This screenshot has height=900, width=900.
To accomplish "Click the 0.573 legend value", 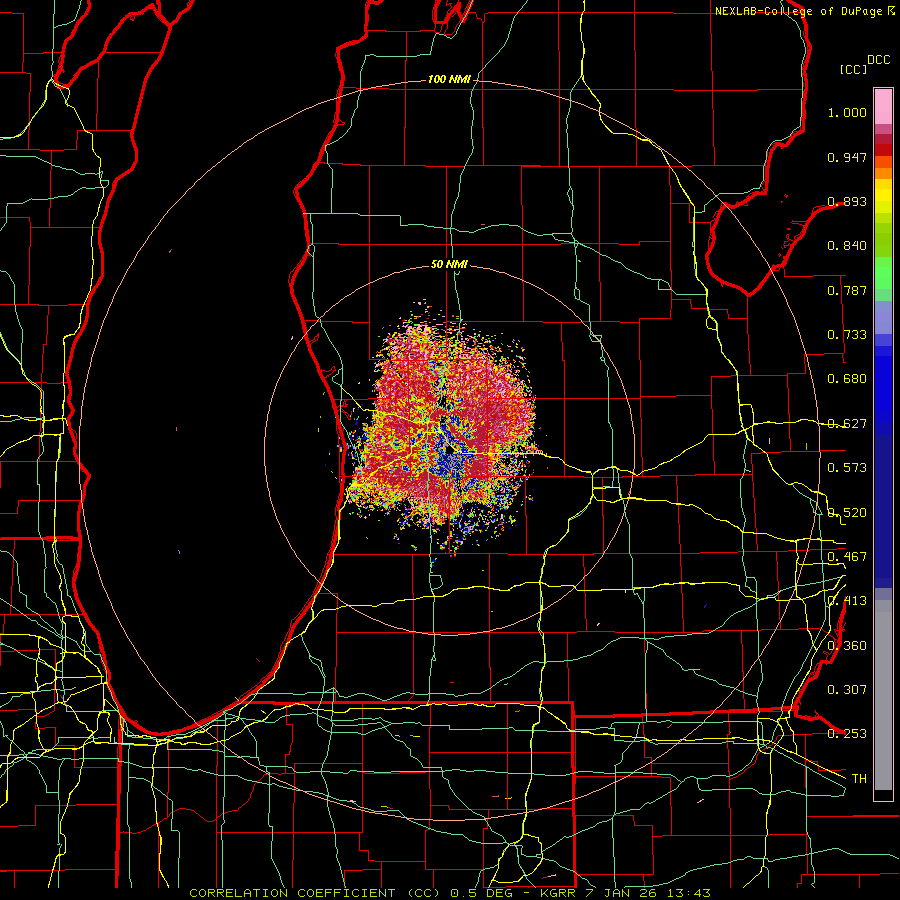I will pyautogui.click(x=847, y=468).
